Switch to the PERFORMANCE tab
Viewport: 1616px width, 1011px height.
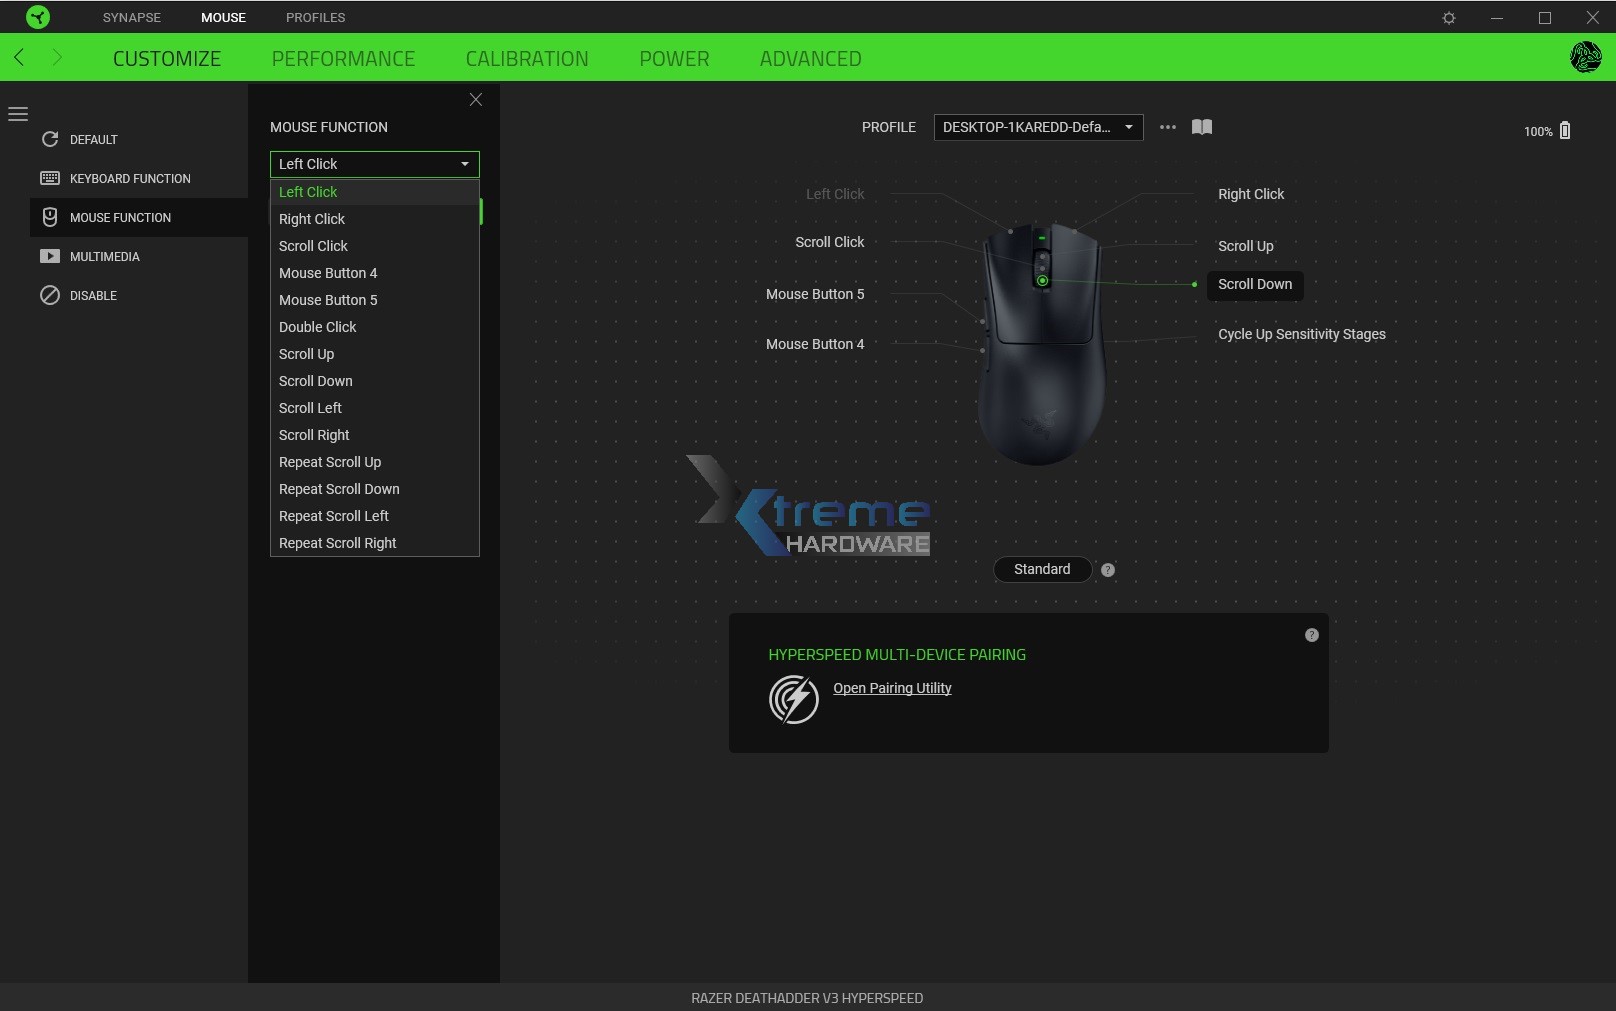343,58
